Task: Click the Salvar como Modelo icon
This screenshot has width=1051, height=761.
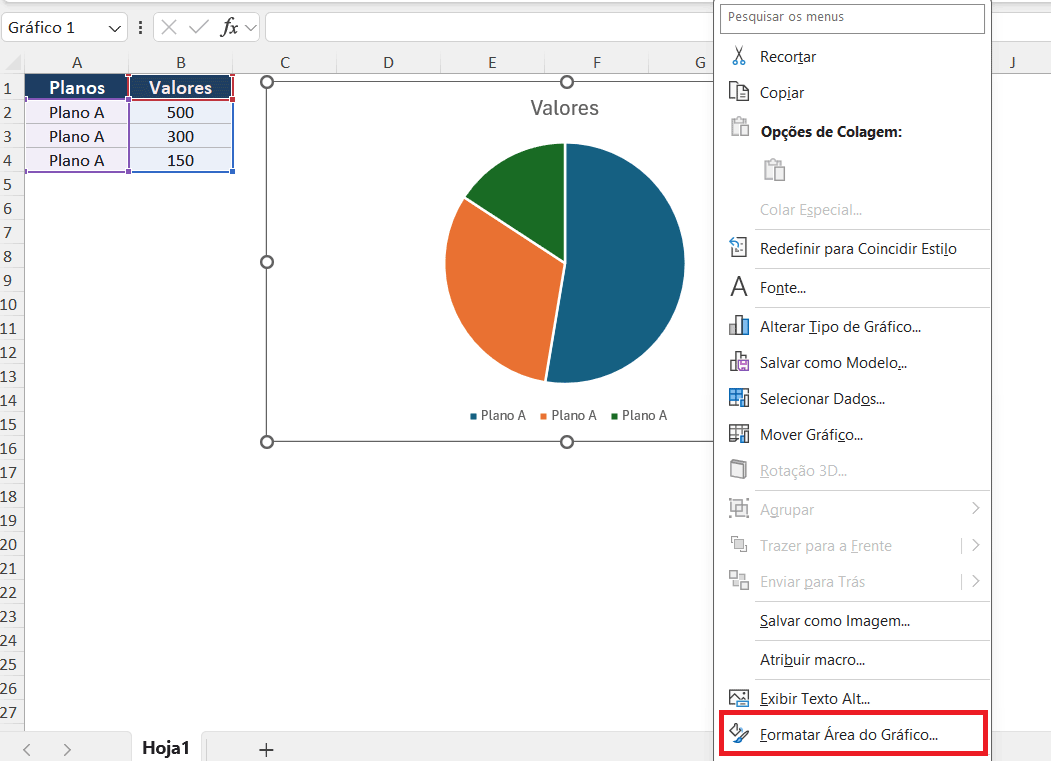Action: [739, 362]
